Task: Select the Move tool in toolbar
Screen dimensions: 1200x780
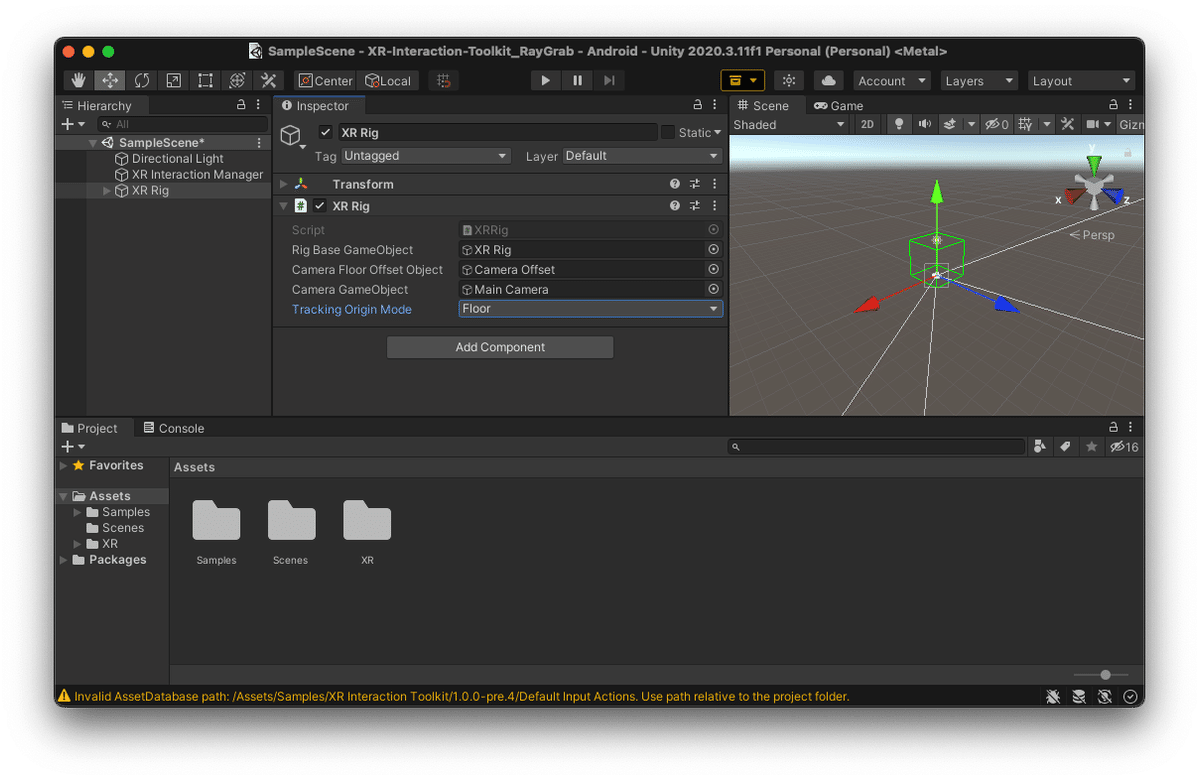Action: pos(110,81)
